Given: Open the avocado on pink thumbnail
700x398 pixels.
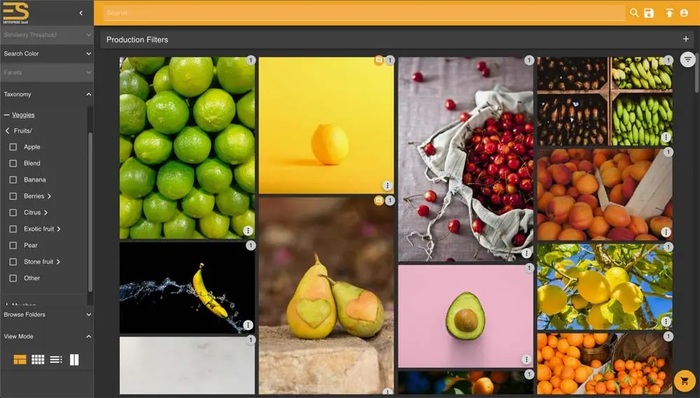Looking at the screenshot, I should pyautogui.click(x=466, y=316).
